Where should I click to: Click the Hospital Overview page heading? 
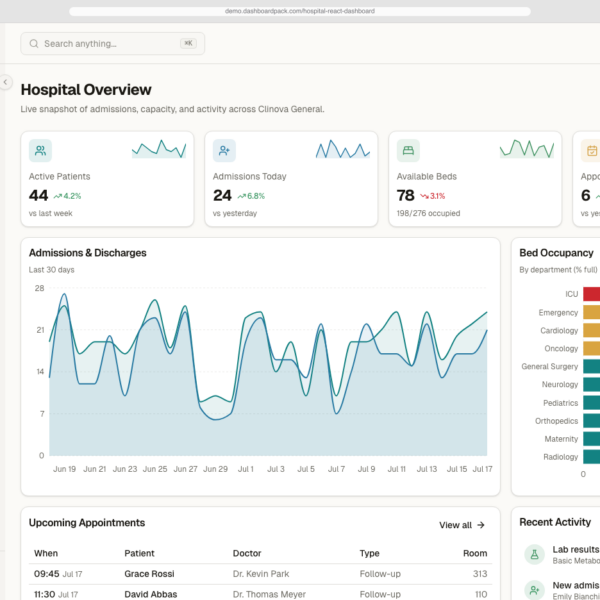pyautogui.click(x=86, y=90)
